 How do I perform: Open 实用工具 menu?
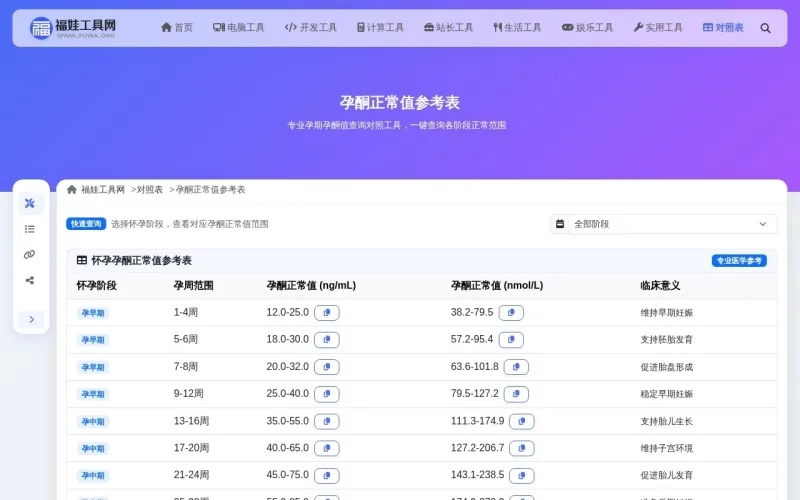(658, 28)
